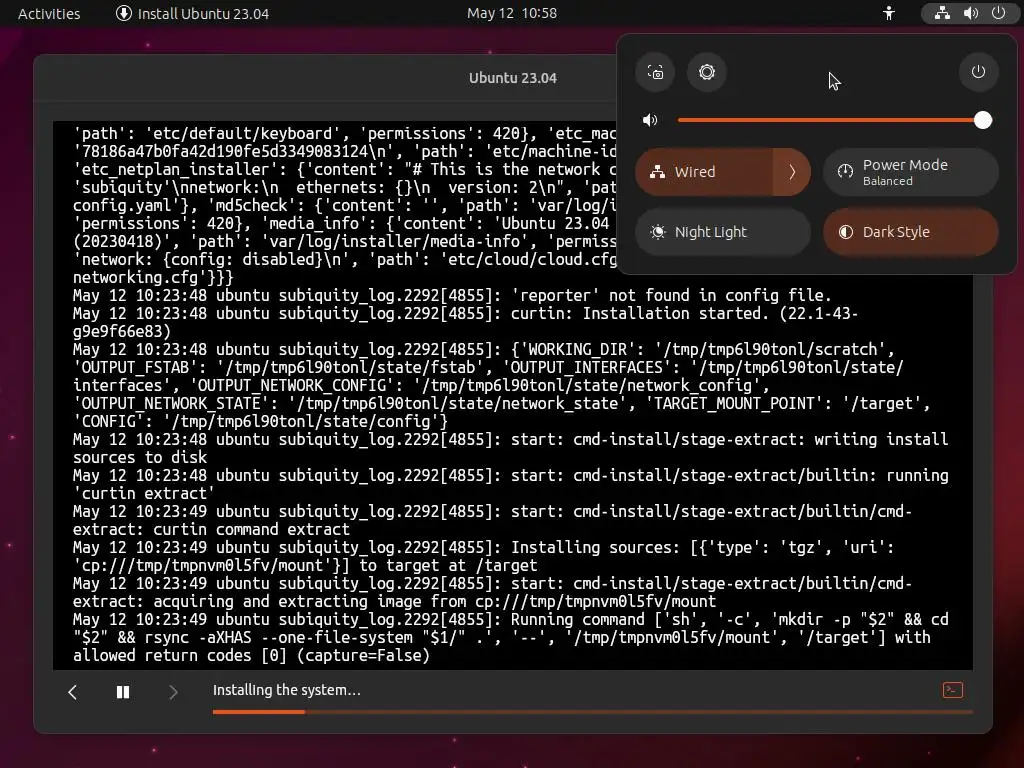Click 'networking.cfg' log line
This screenshot has height=768, width=1024.
[x=153, y=277]
